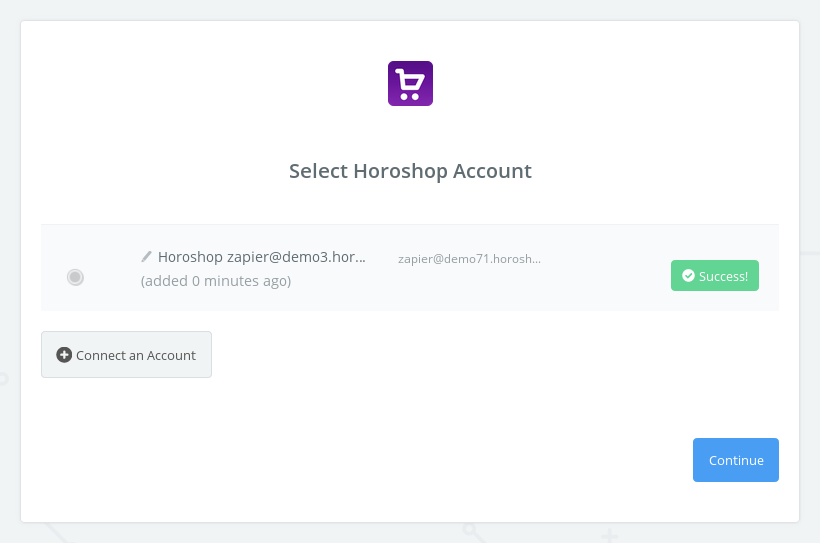Click the pencil edit icon beside account name
Screen dimensions: 820x543
[147, 257]
